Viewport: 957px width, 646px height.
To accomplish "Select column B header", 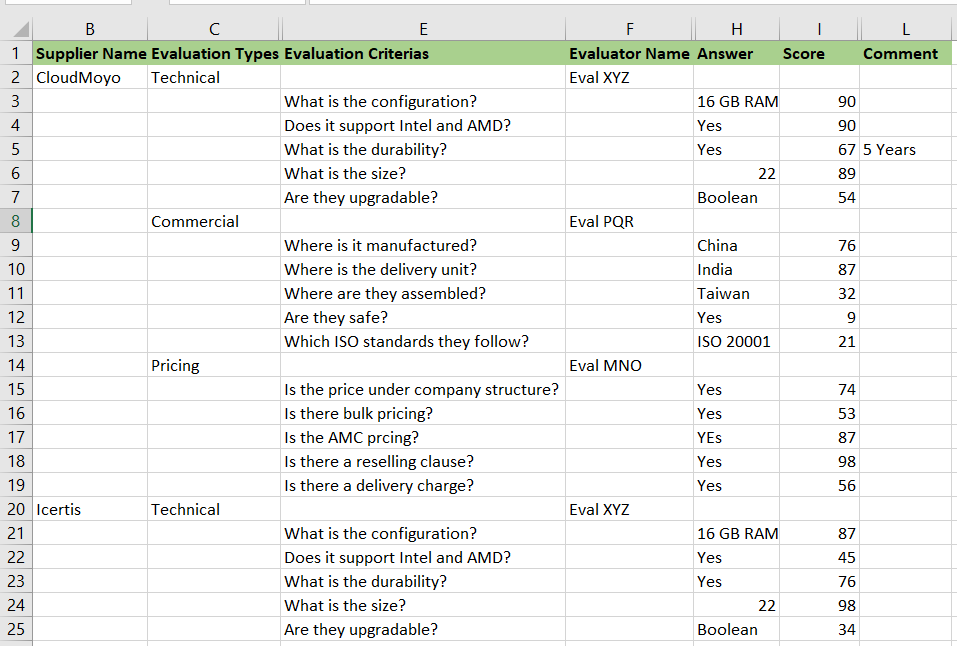I will coord(90,30).
